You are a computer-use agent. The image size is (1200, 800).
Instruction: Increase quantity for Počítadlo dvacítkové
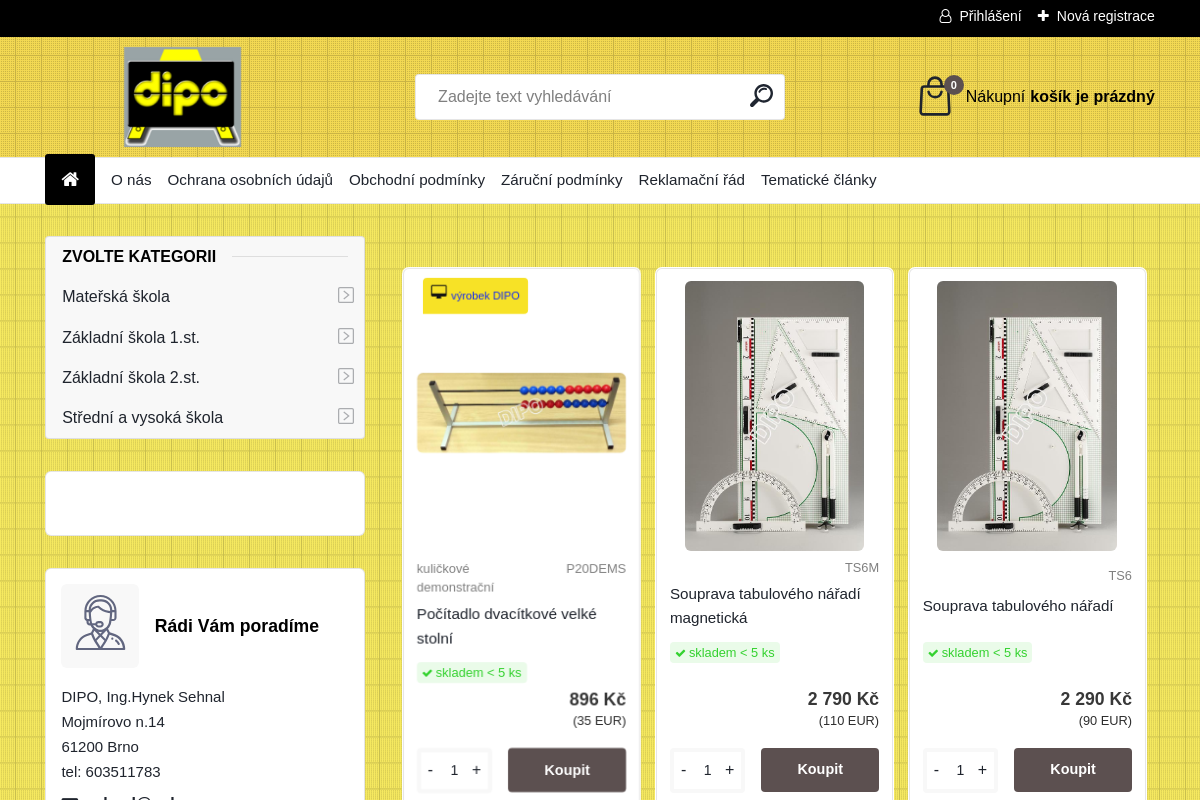pos(476,770)
